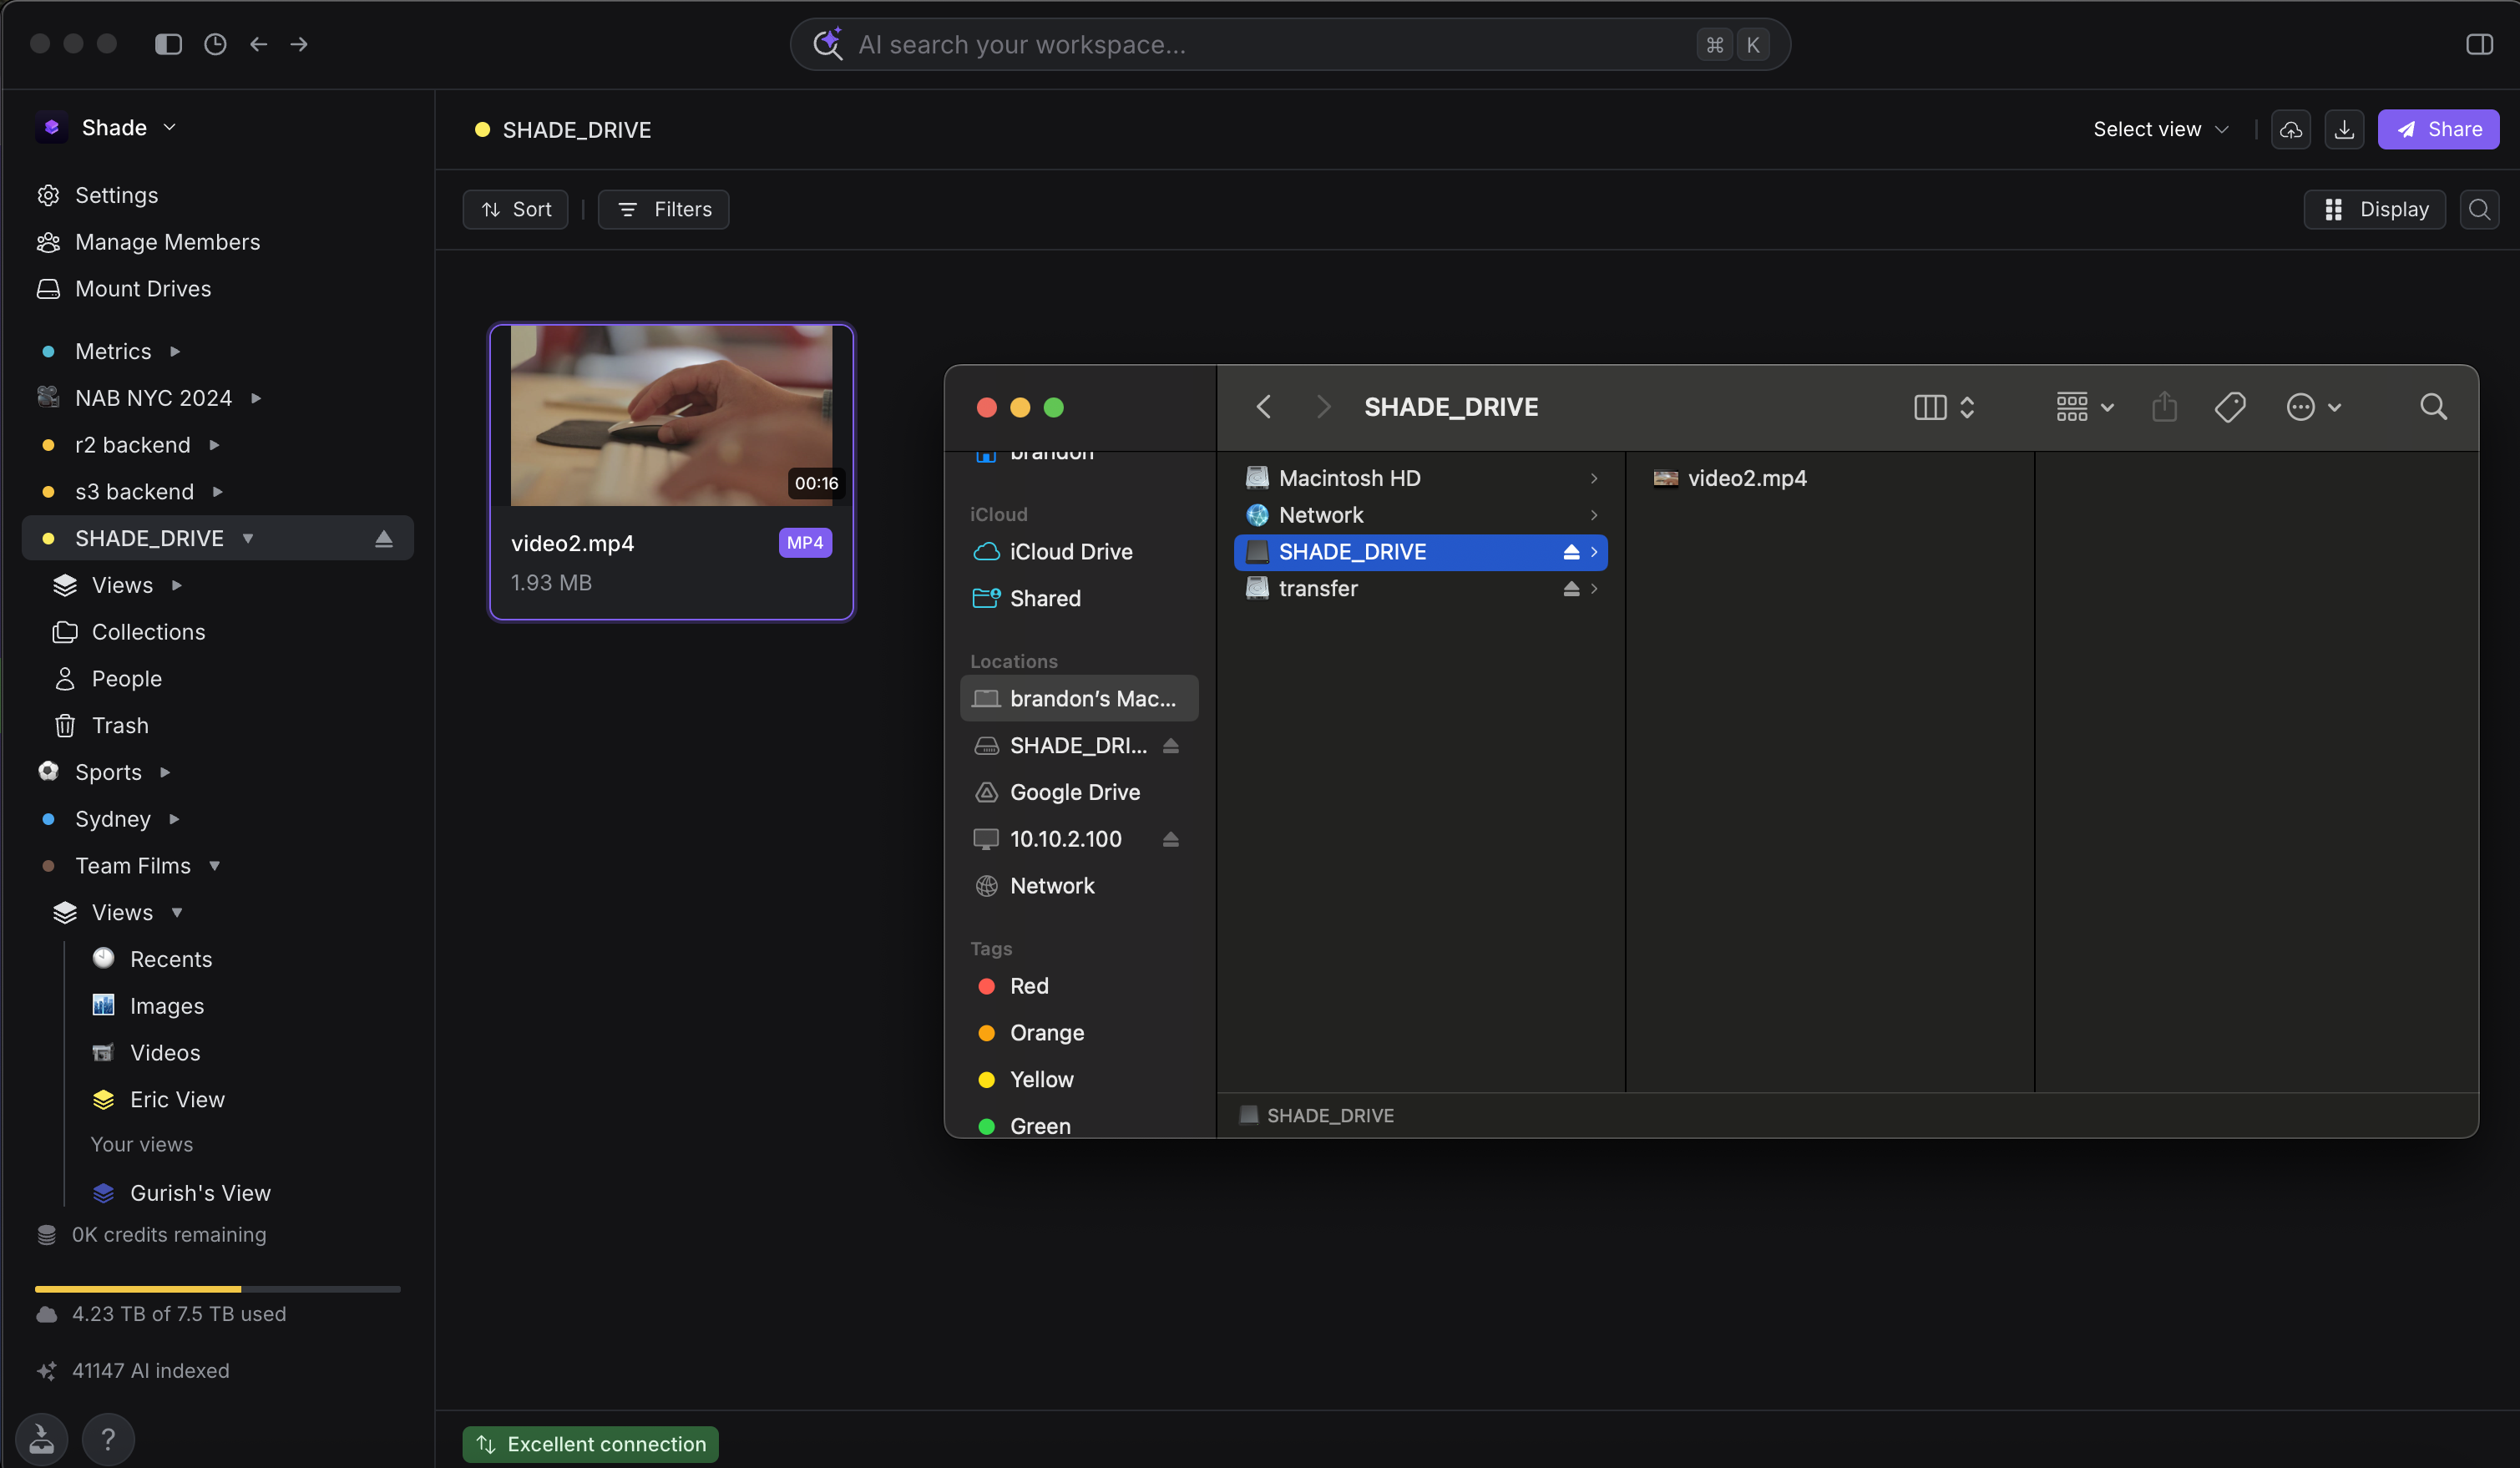
Task: Open Mount Drives in sidebar
Action: coord(143,289)
